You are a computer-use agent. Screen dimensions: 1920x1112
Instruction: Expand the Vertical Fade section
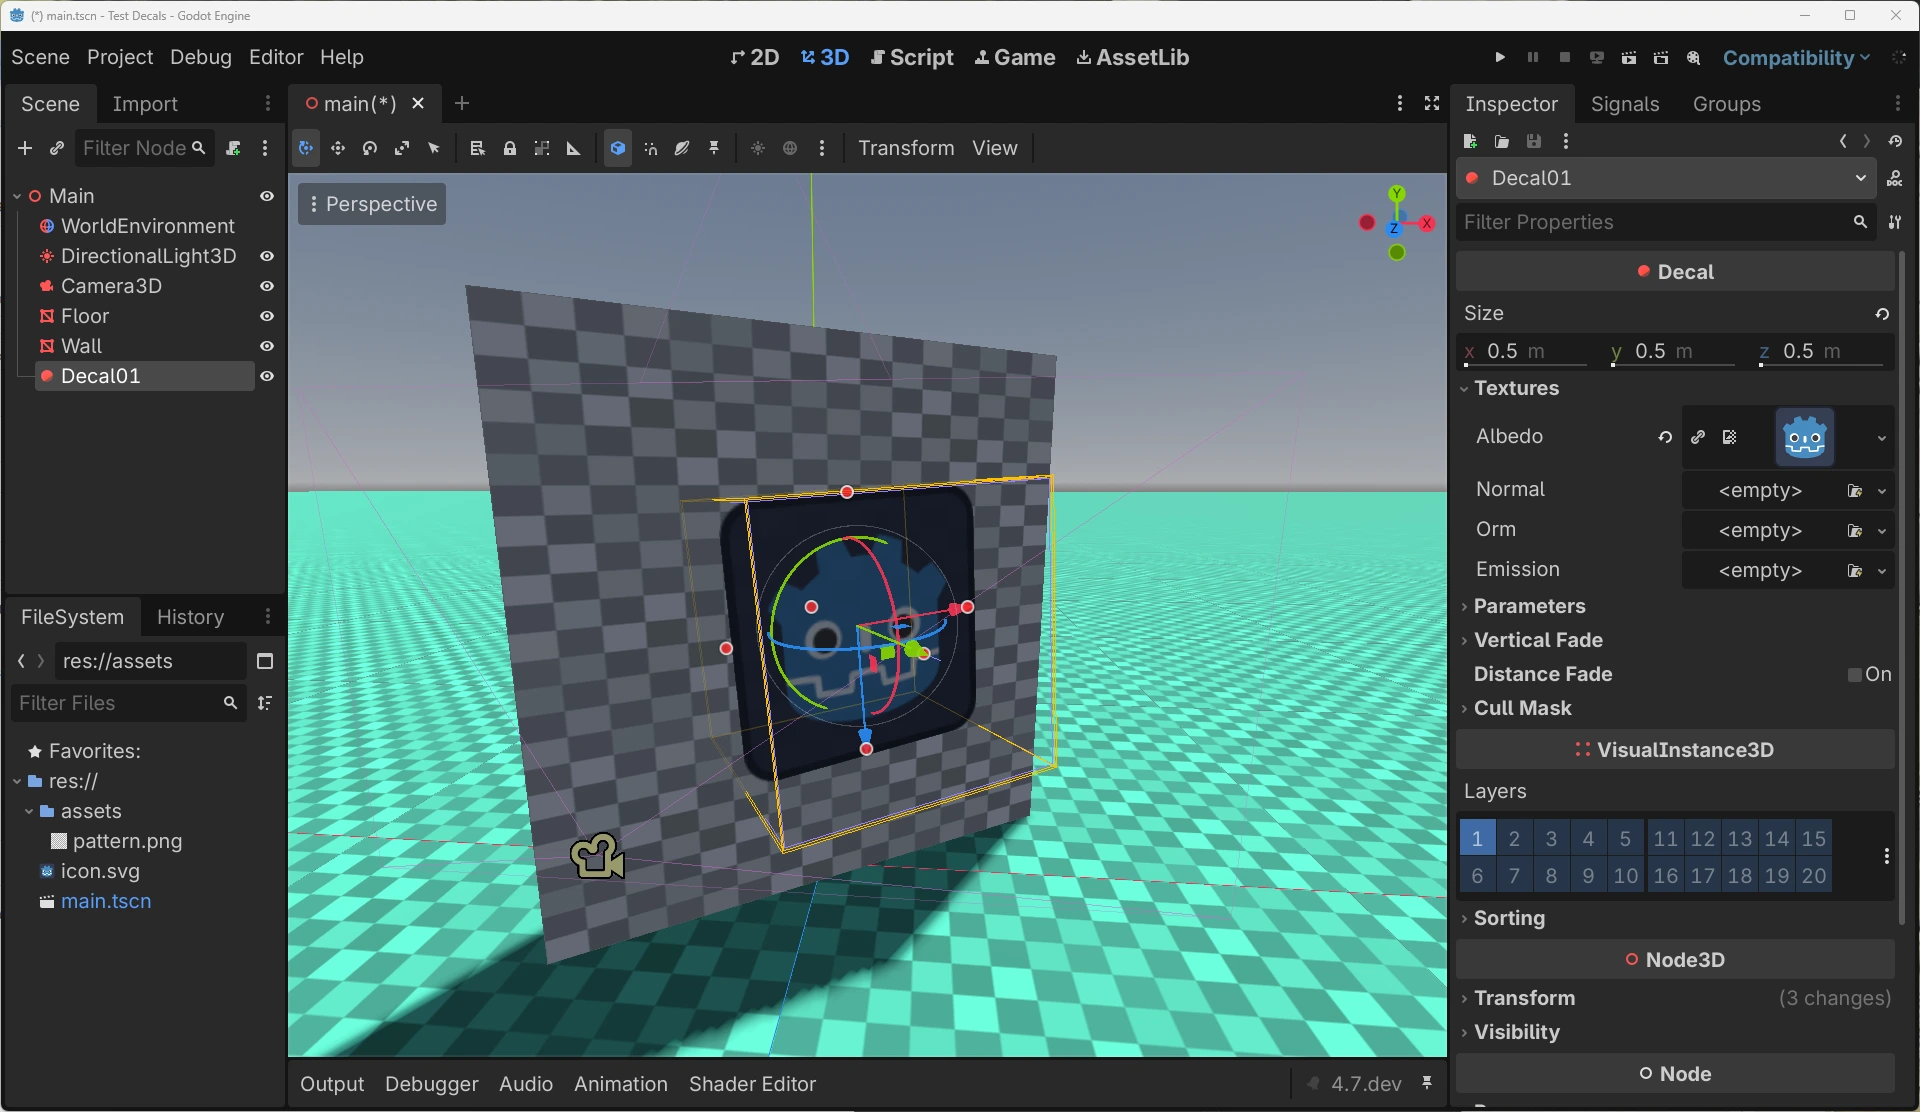click(x=1538, y=640)
